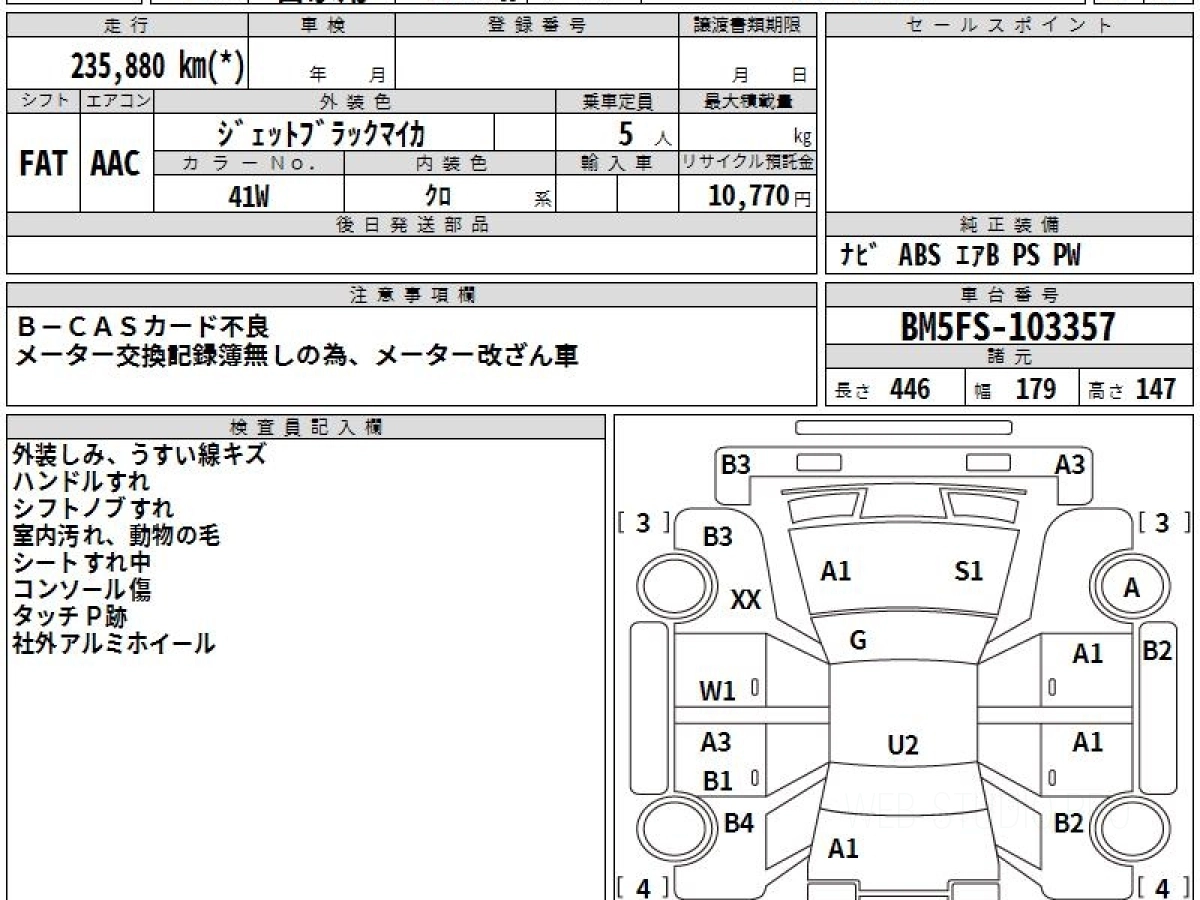1200x900 pixels.
Task: Click the カラーNo. label
Action: 249,163
